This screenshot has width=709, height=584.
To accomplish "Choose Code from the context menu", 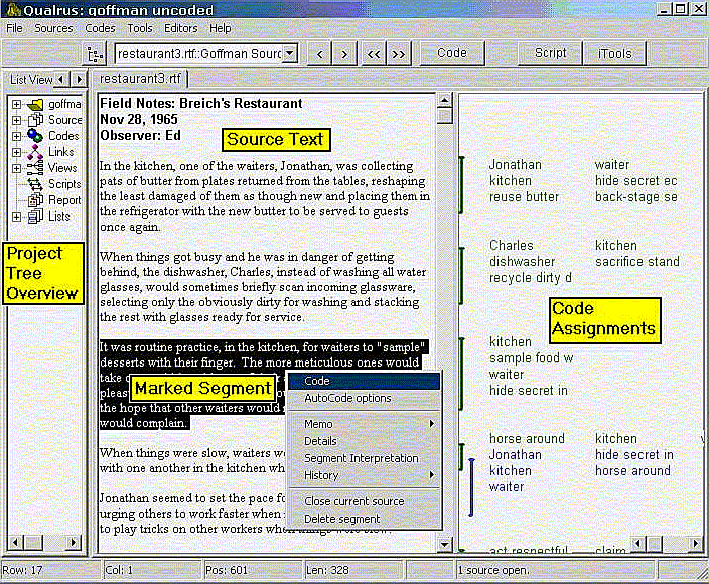I will 362,381.
